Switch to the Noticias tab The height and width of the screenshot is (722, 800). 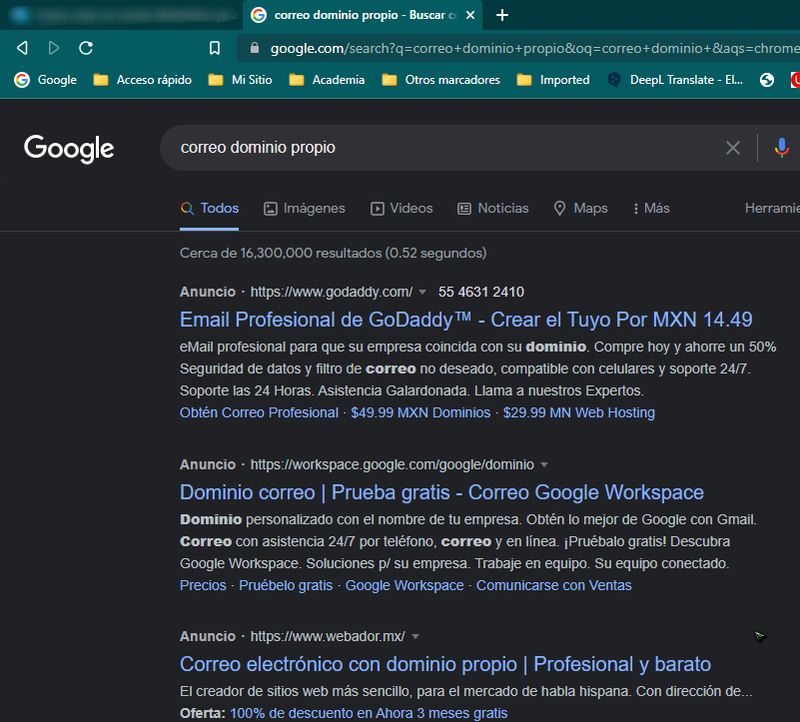pos(493,208)
